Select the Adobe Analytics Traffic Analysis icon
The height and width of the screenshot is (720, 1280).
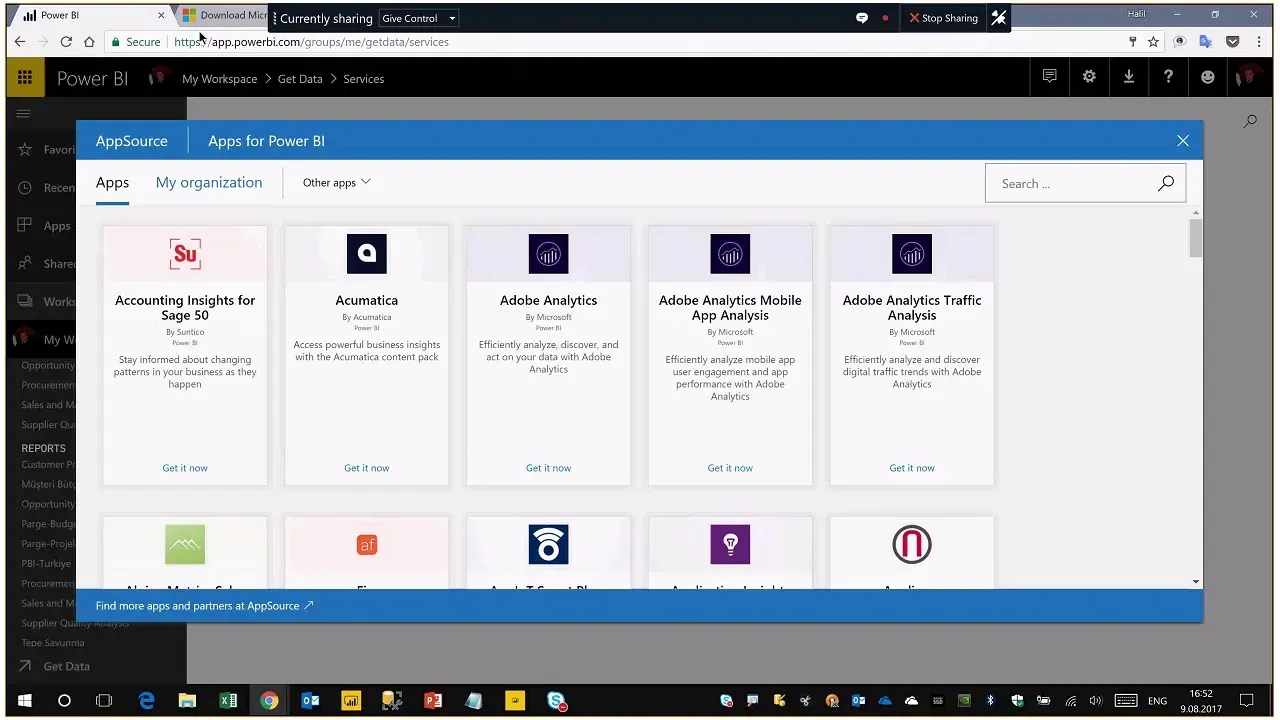click(x=912, y=254)
